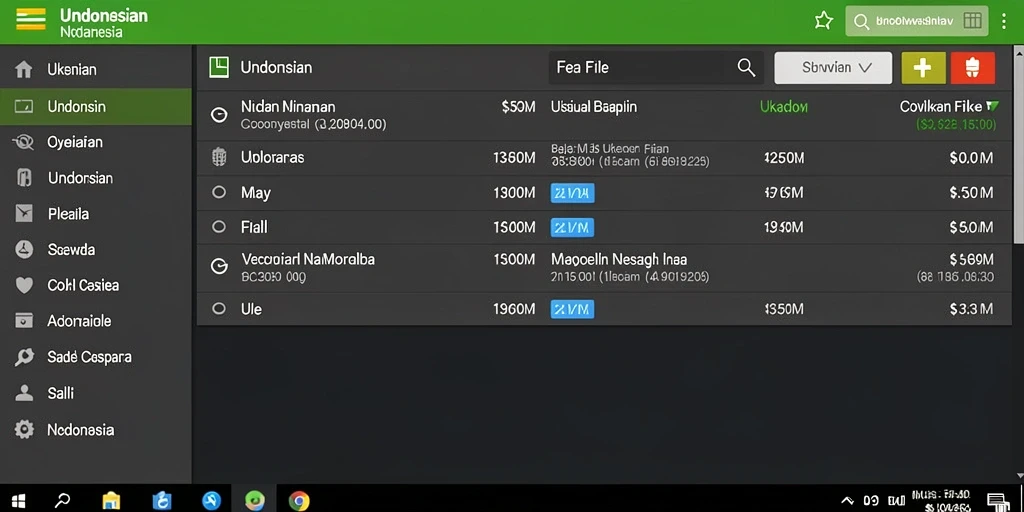Open Chrome from the taskbar

(x=299, y=501)
